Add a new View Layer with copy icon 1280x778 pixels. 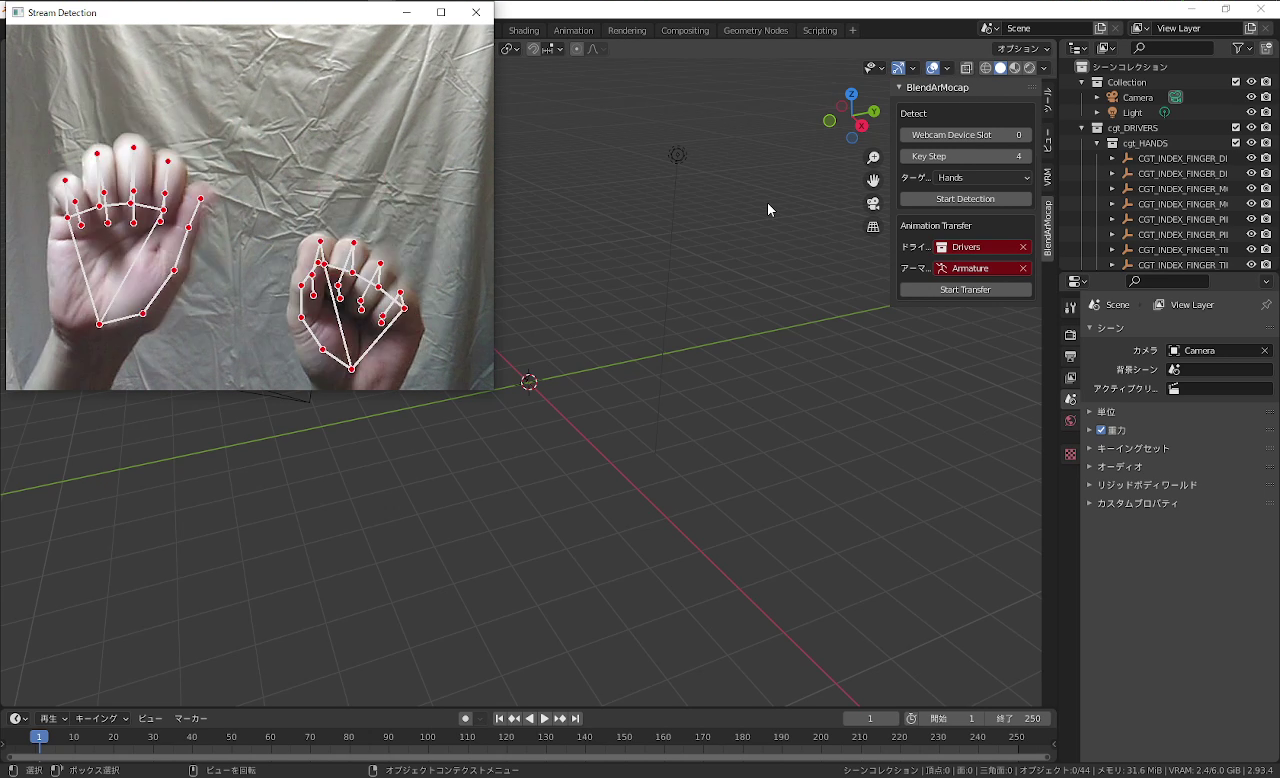coord(1250,29)
